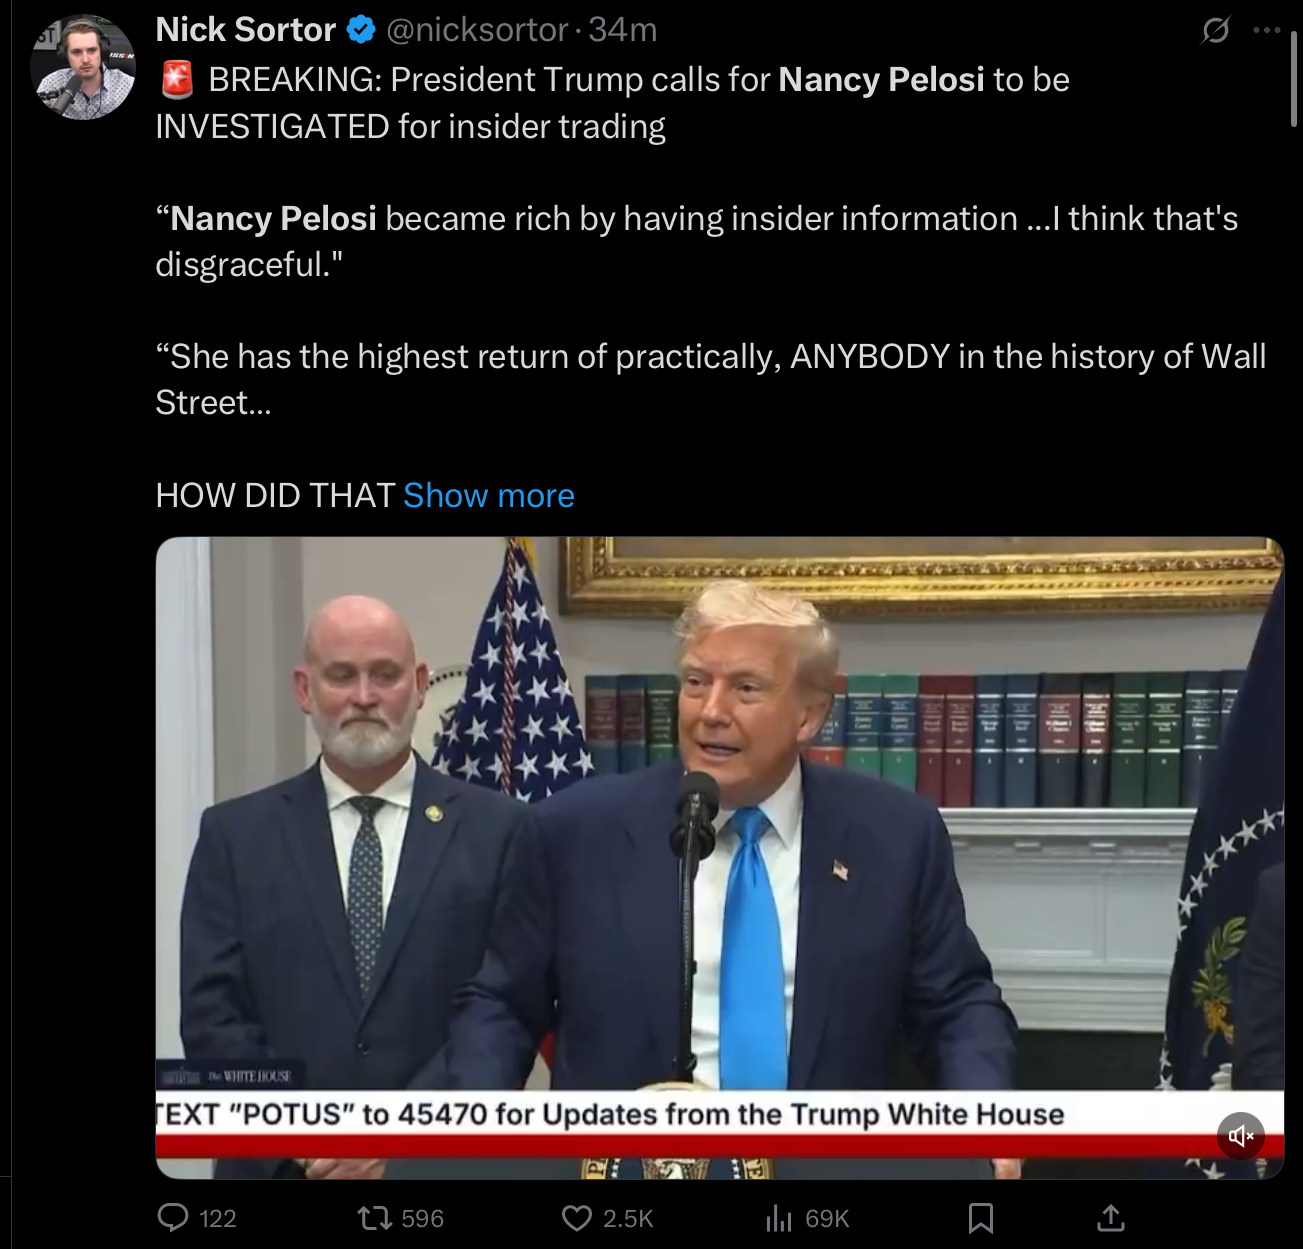Bookmark this post
The image size is (1303, 1249).
coord(981,1217)
